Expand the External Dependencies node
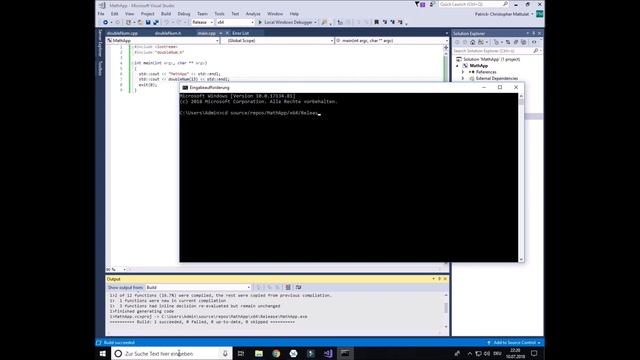640x360 pixels. coord(463,78)
